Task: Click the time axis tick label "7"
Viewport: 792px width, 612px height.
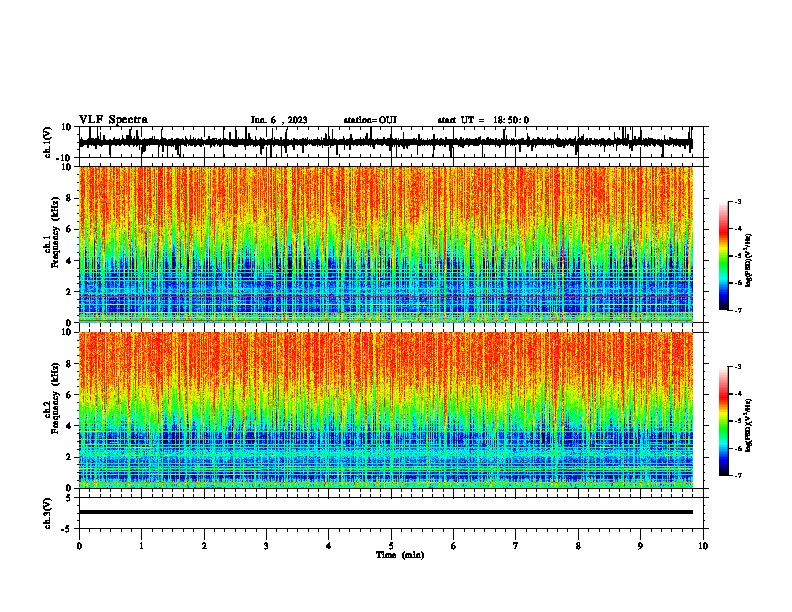Action: [x=516, y=546]
